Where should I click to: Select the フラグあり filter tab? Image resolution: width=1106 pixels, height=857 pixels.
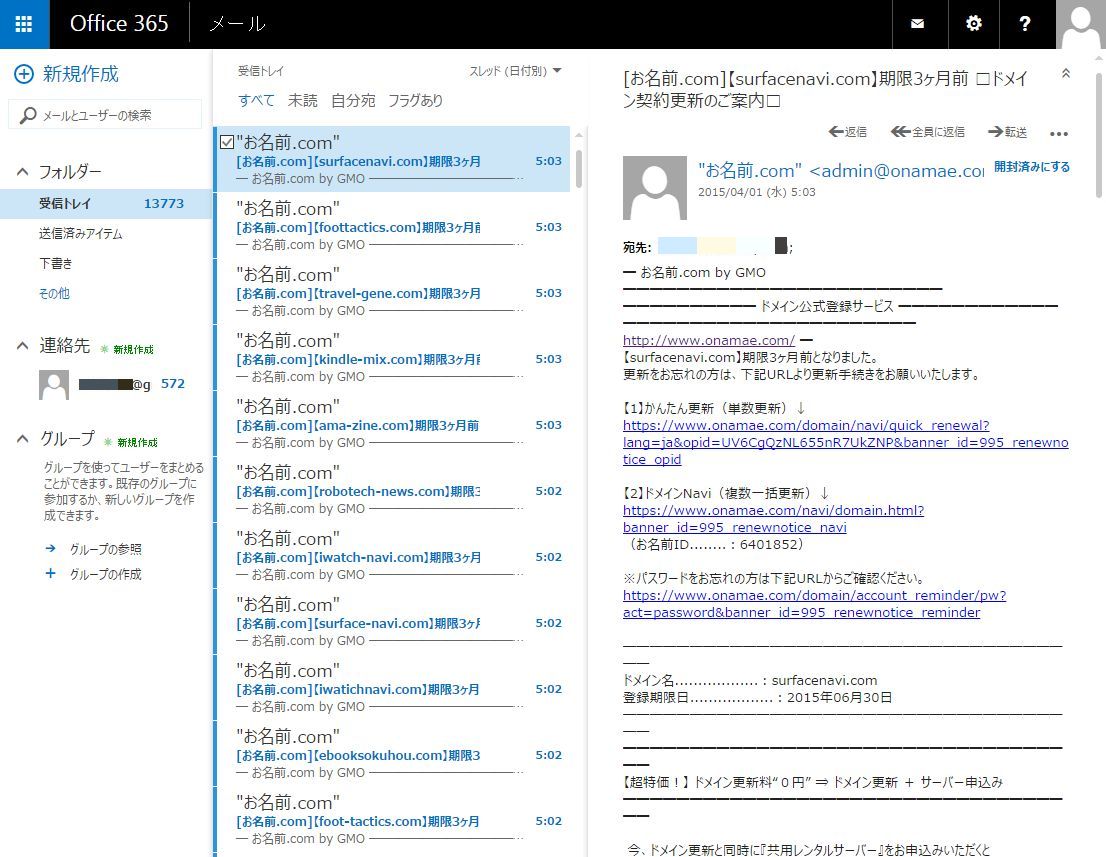tap(415, 100)
